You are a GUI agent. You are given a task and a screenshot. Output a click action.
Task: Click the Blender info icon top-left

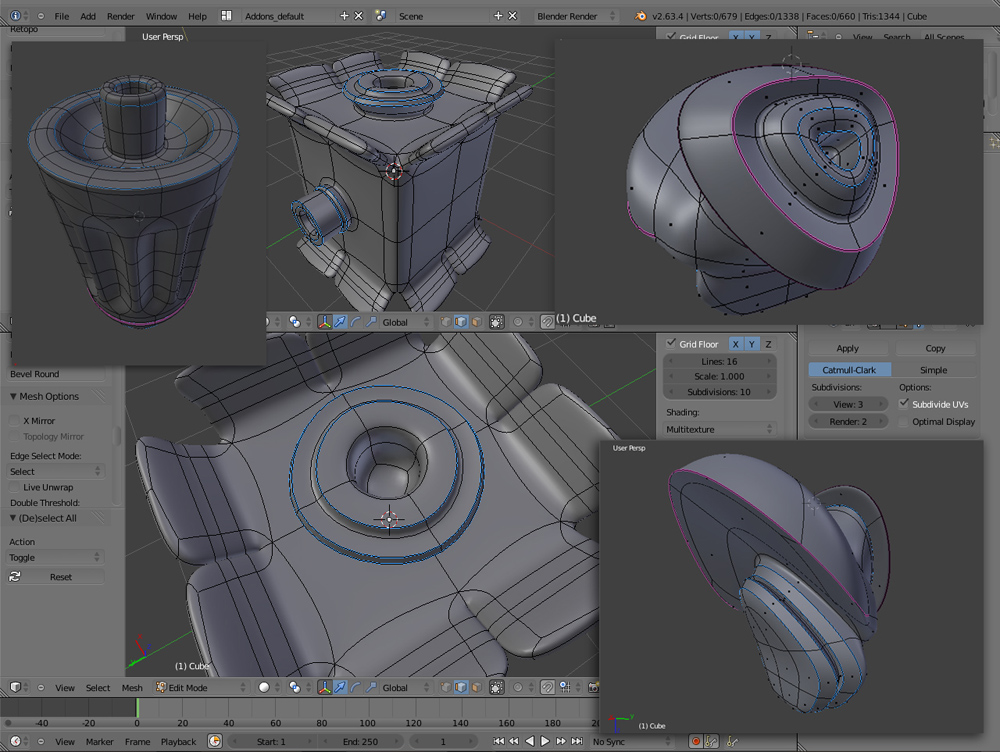pos(17,16)
